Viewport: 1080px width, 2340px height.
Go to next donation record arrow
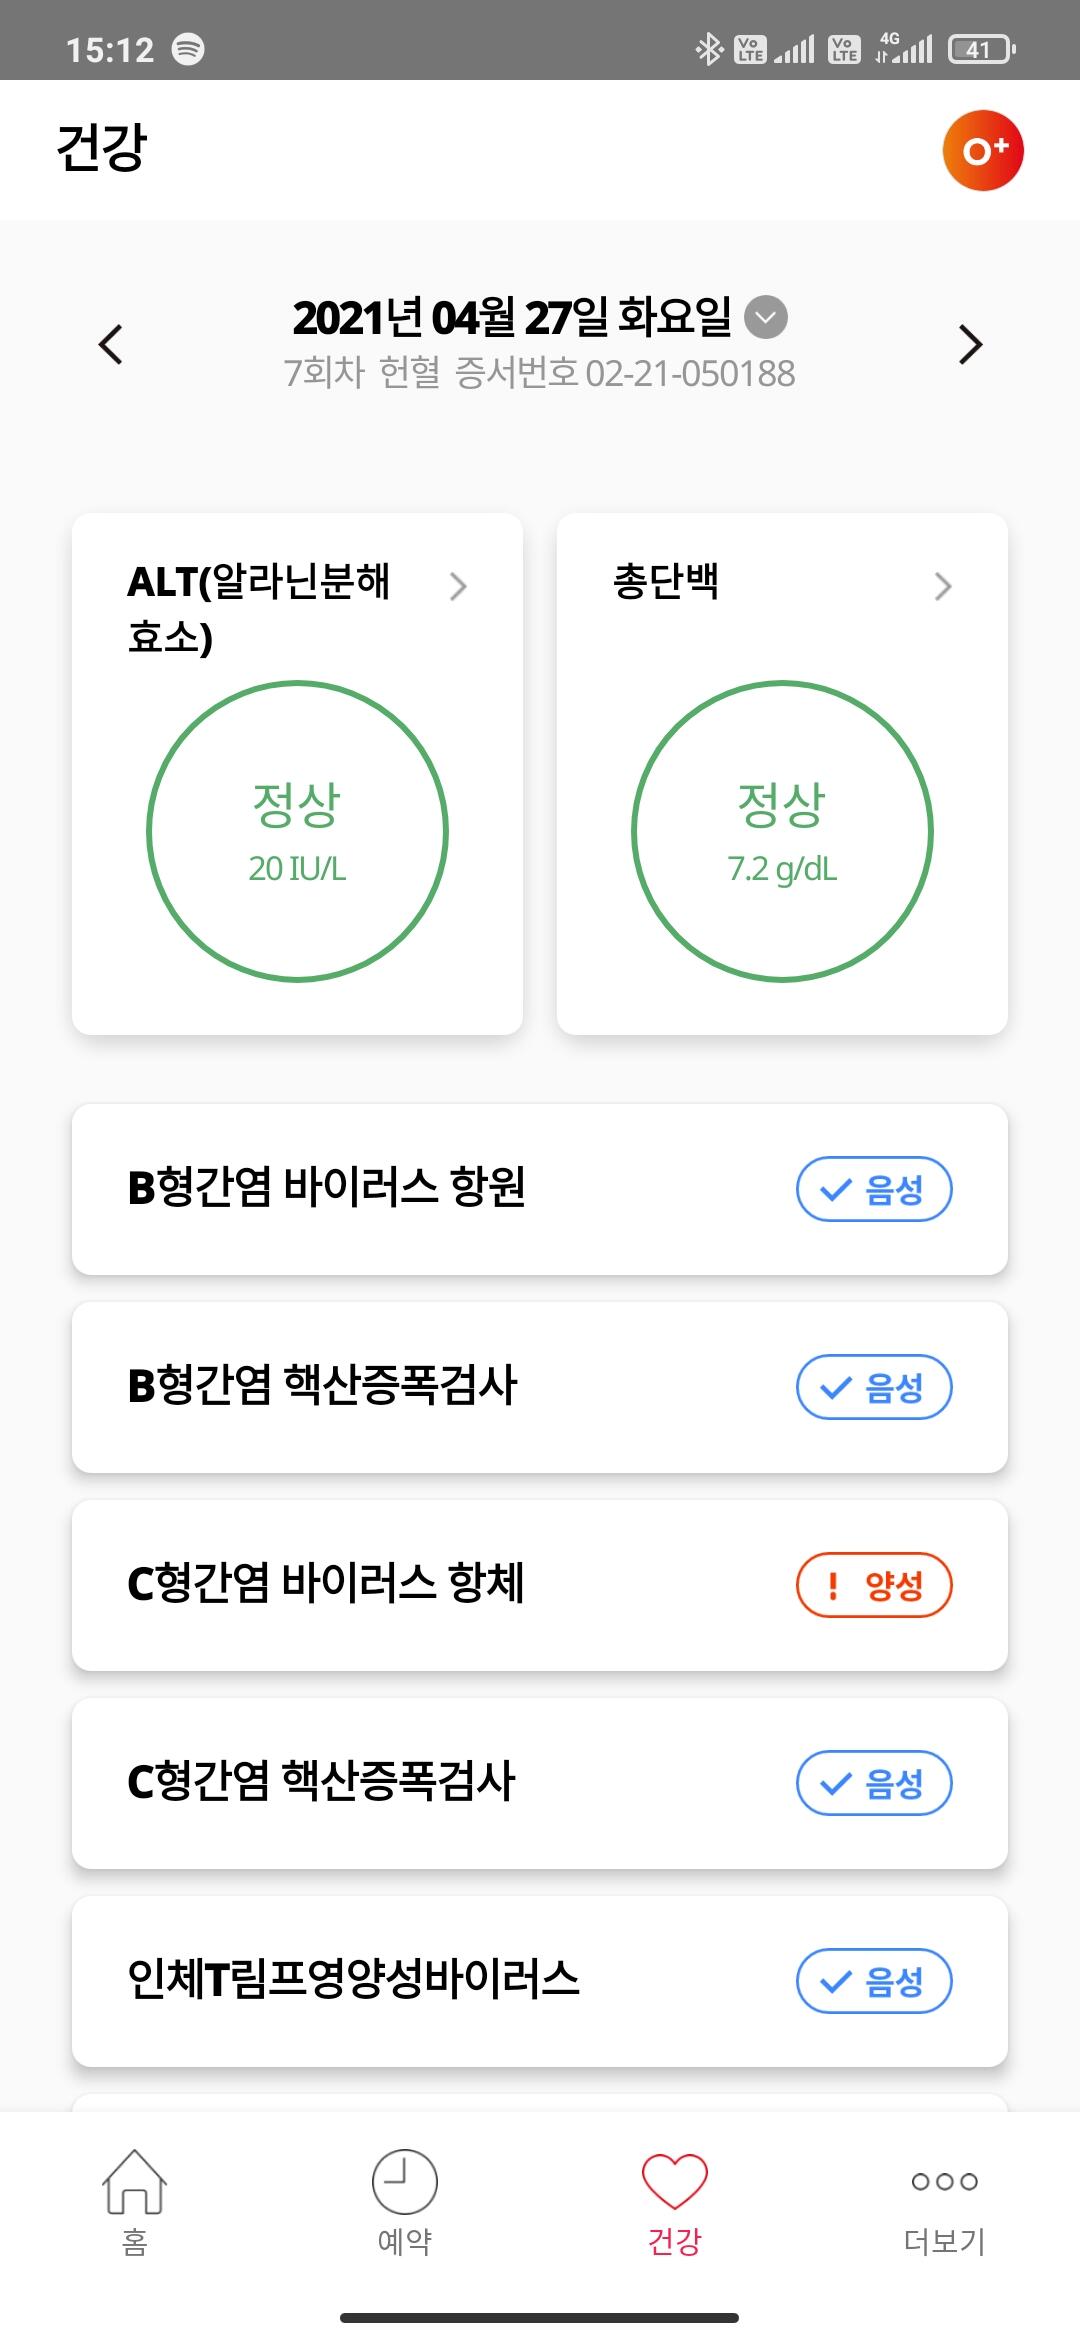point(969,345)
